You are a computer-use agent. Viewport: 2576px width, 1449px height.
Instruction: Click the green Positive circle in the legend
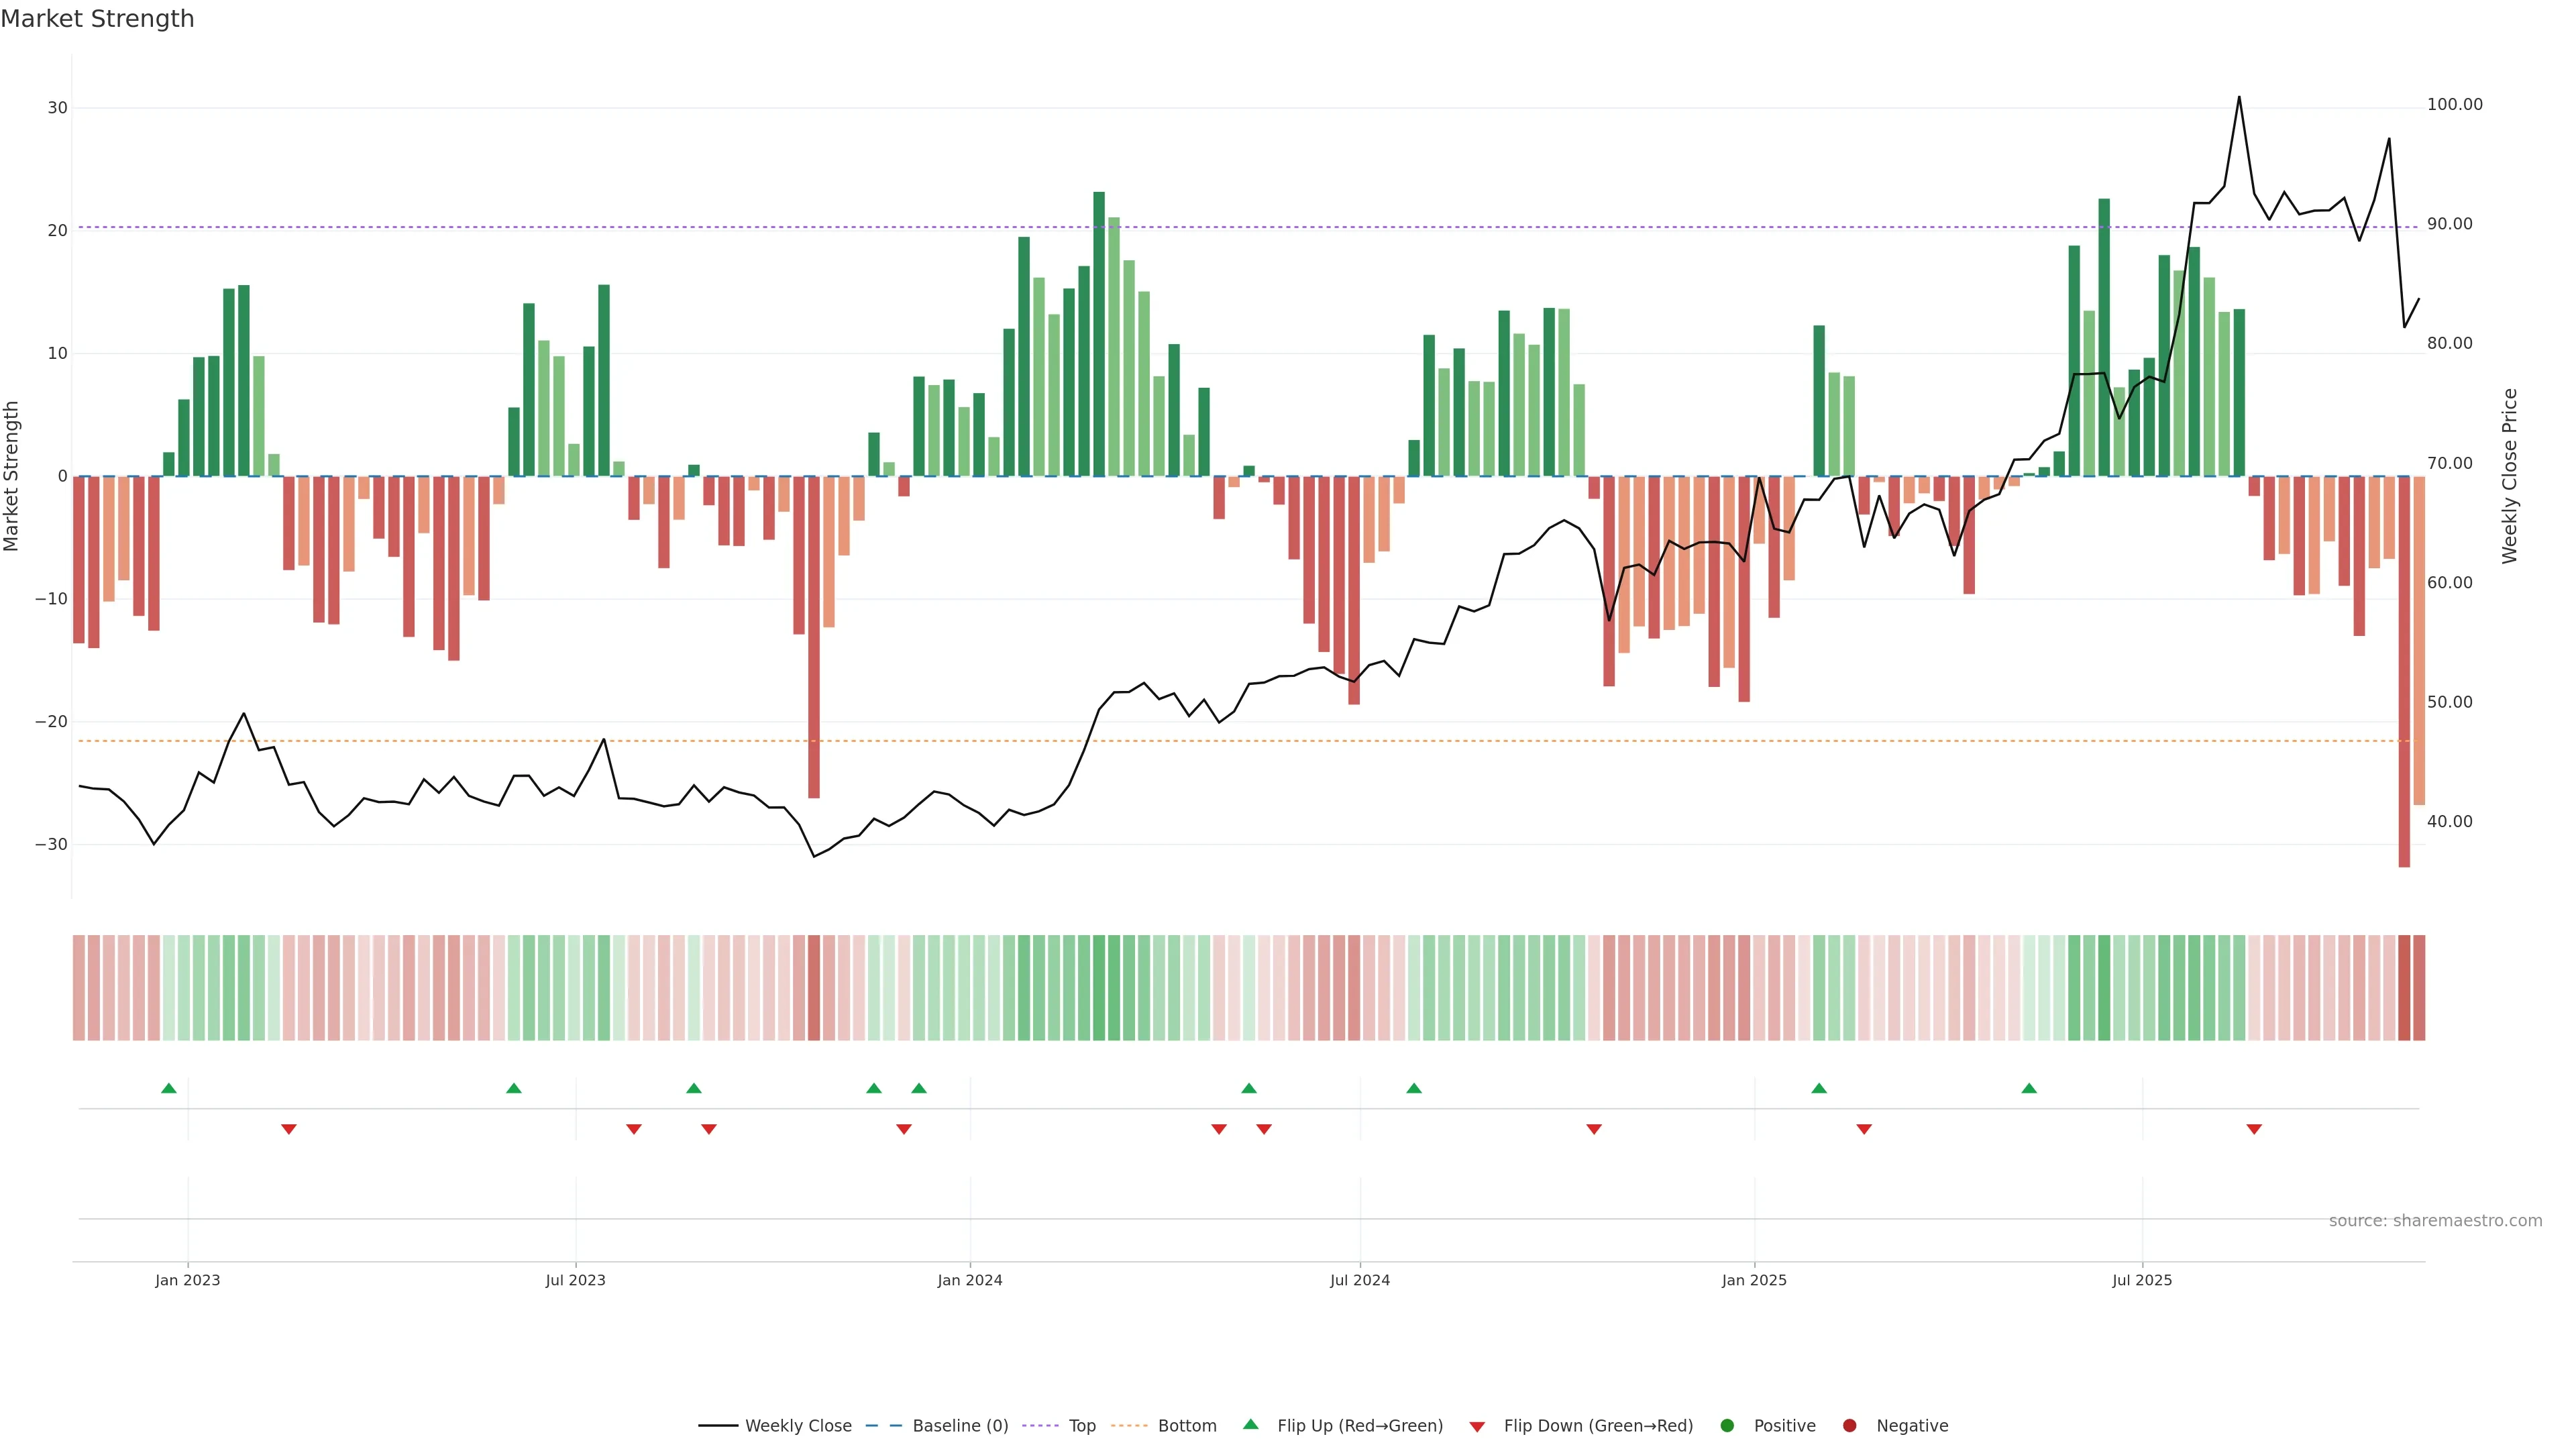[1727, 1426]
